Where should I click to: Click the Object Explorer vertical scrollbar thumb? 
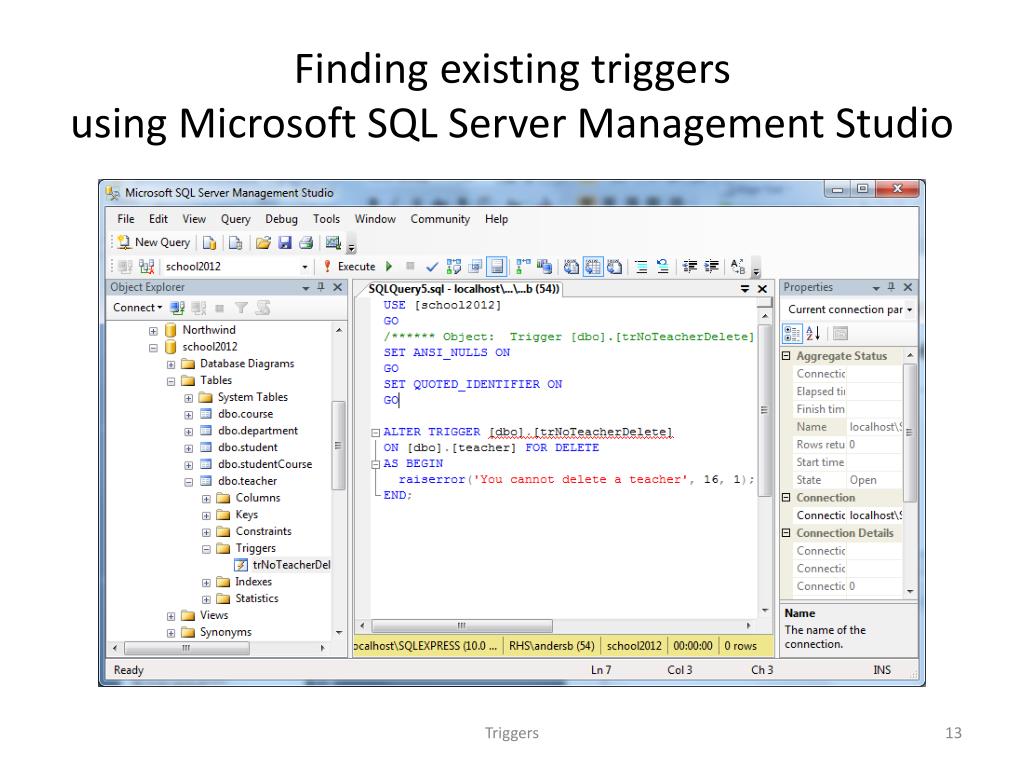pos(338,445)
